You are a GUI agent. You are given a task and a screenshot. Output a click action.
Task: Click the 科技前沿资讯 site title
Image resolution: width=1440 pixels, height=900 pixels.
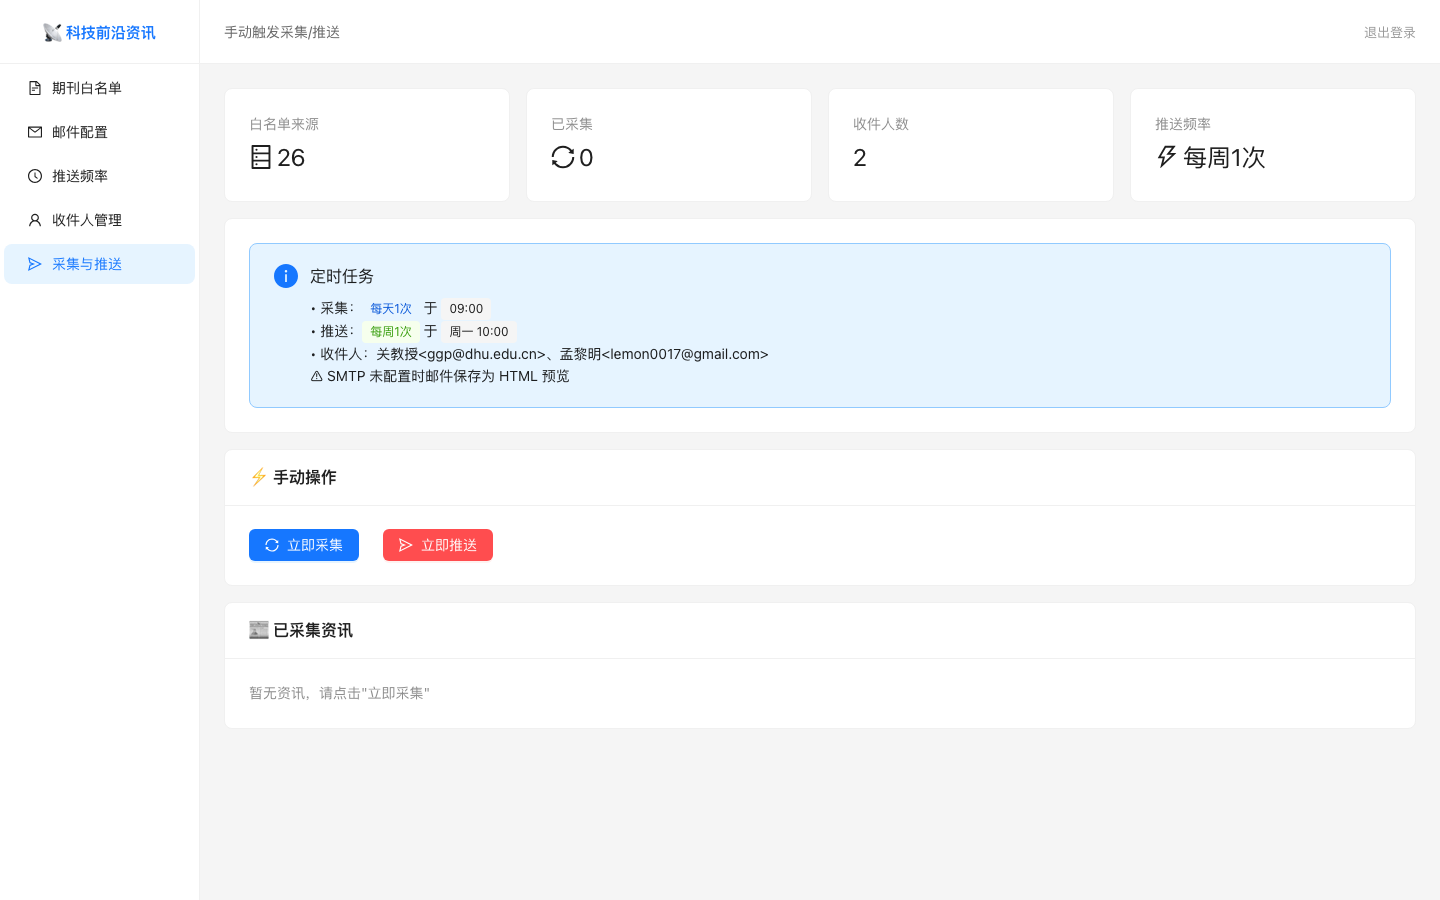[x=111, y=33]
